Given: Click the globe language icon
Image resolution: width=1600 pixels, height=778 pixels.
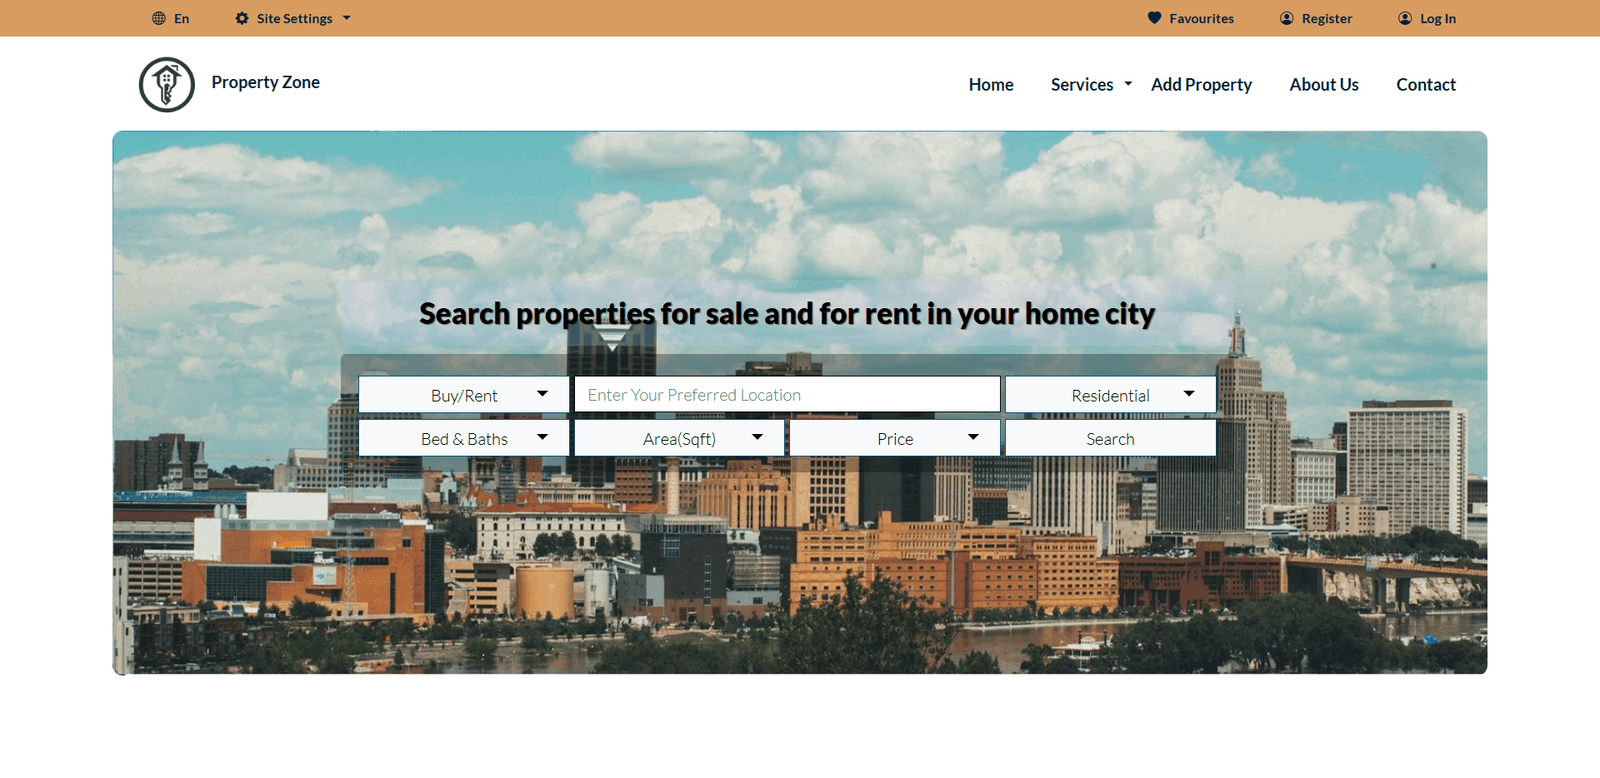Looking at the screenshot, I should [x=159, y=18].
